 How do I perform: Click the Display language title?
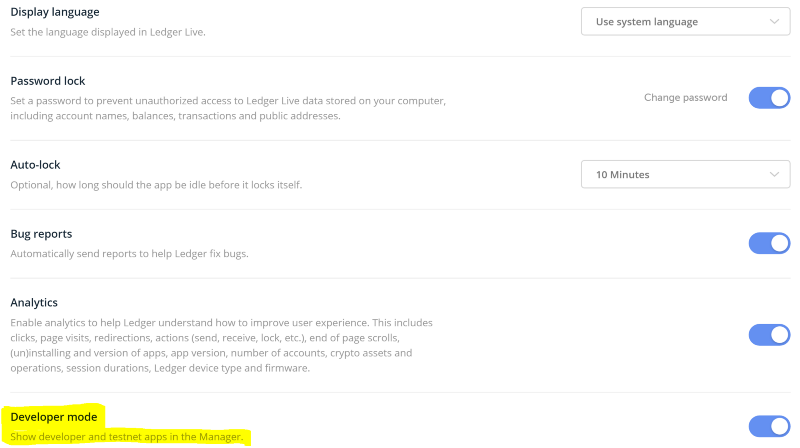[55, 12]
